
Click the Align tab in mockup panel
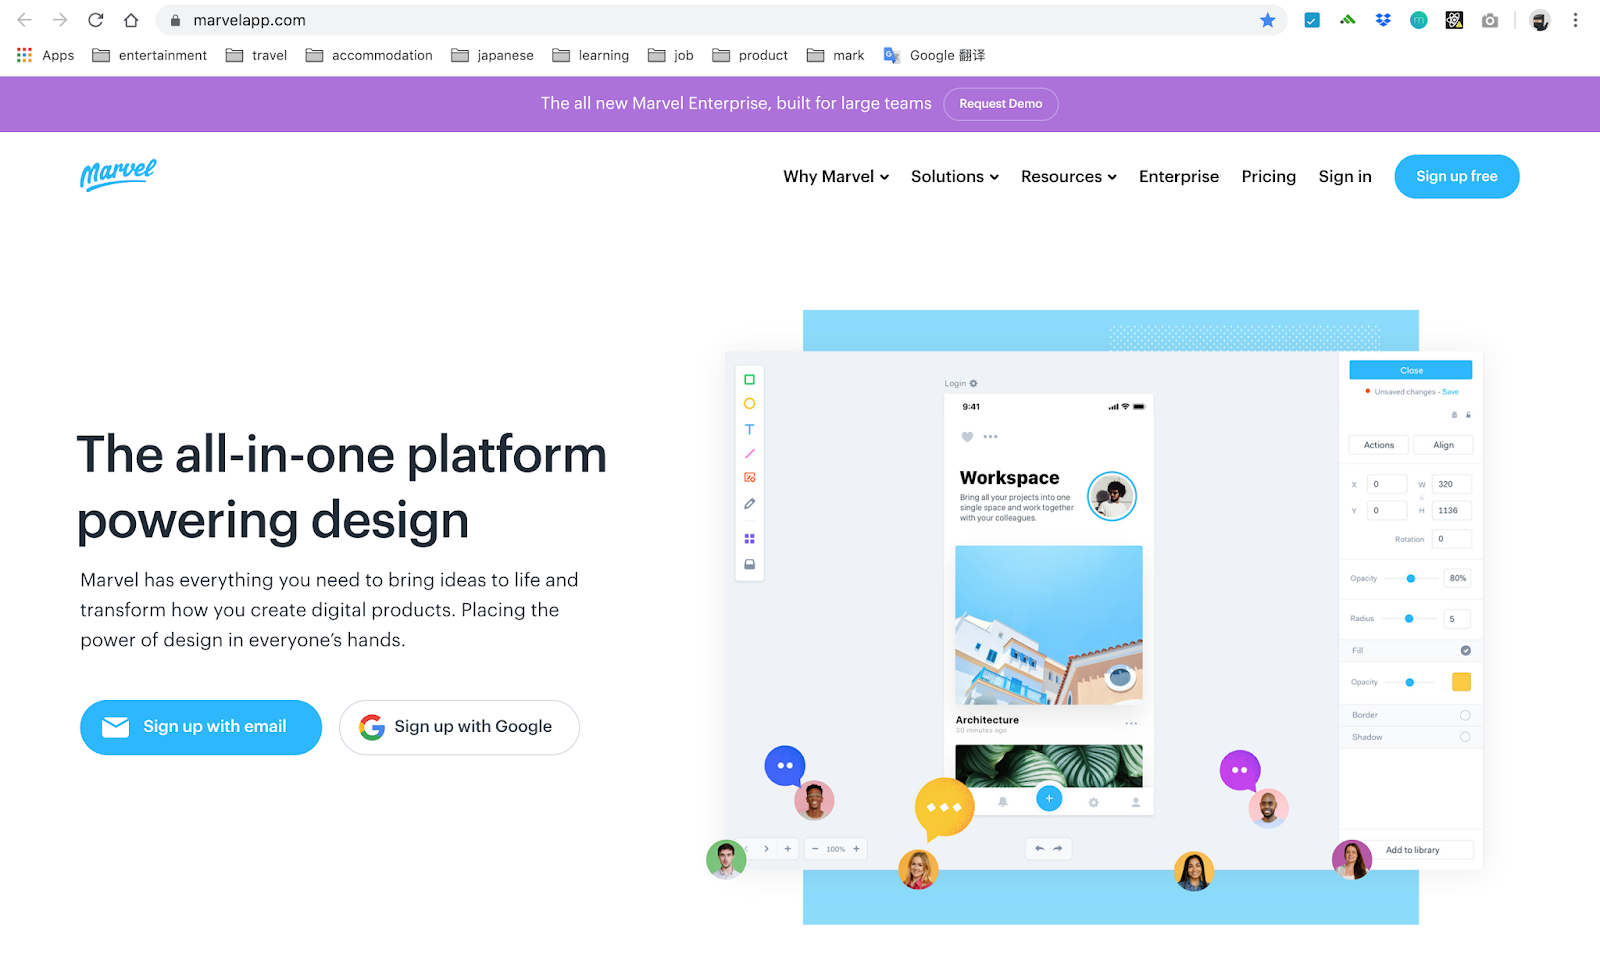1444,445
